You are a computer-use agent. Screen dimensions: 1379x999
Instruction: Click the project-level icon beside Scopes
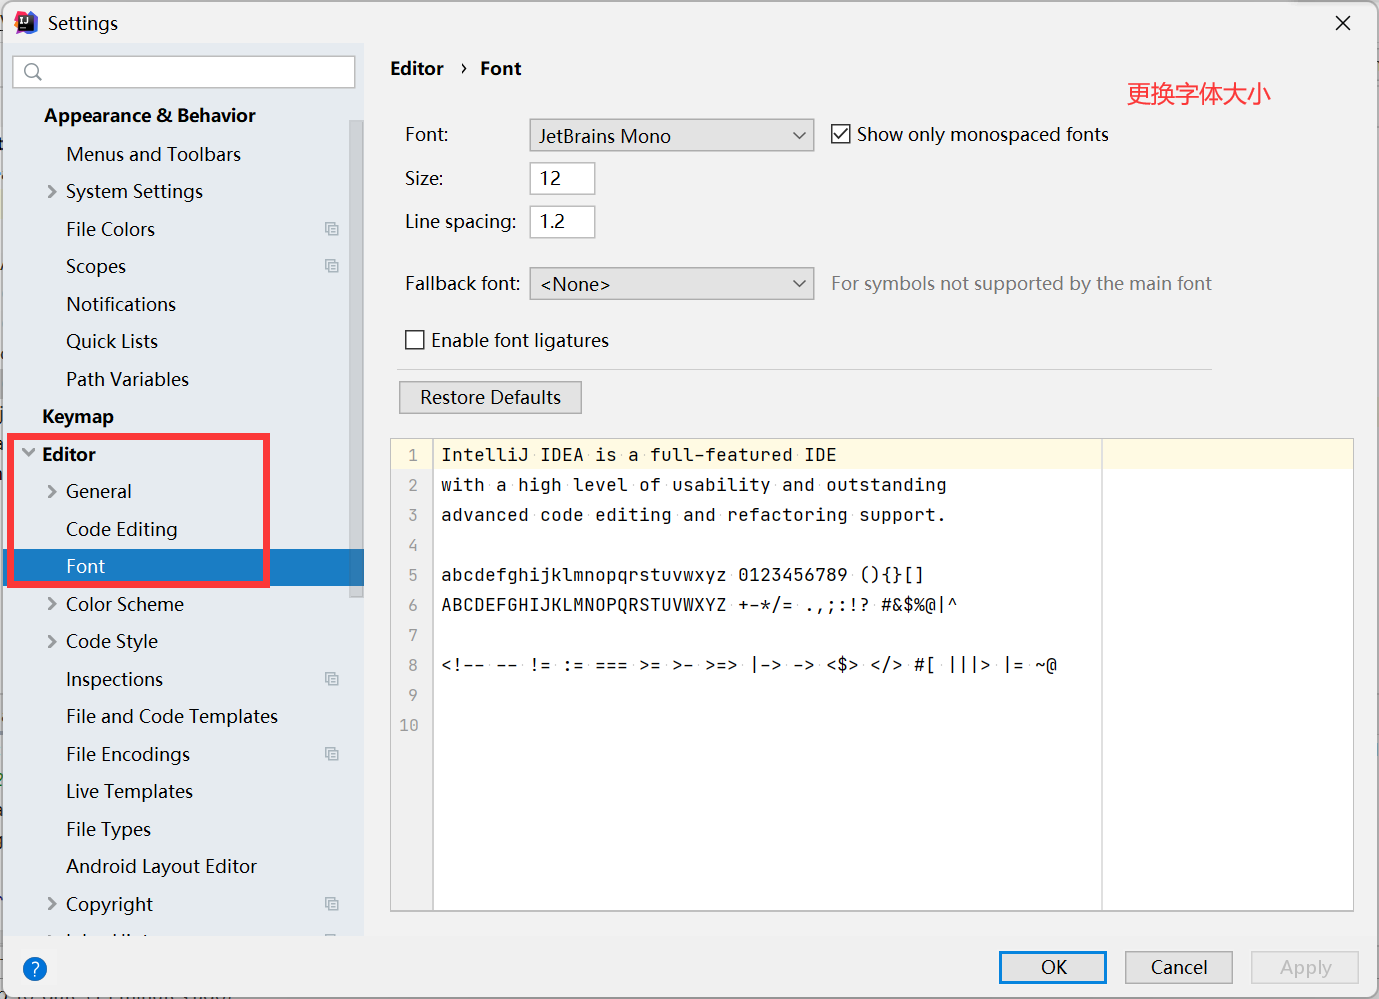[x=332, y=266]
